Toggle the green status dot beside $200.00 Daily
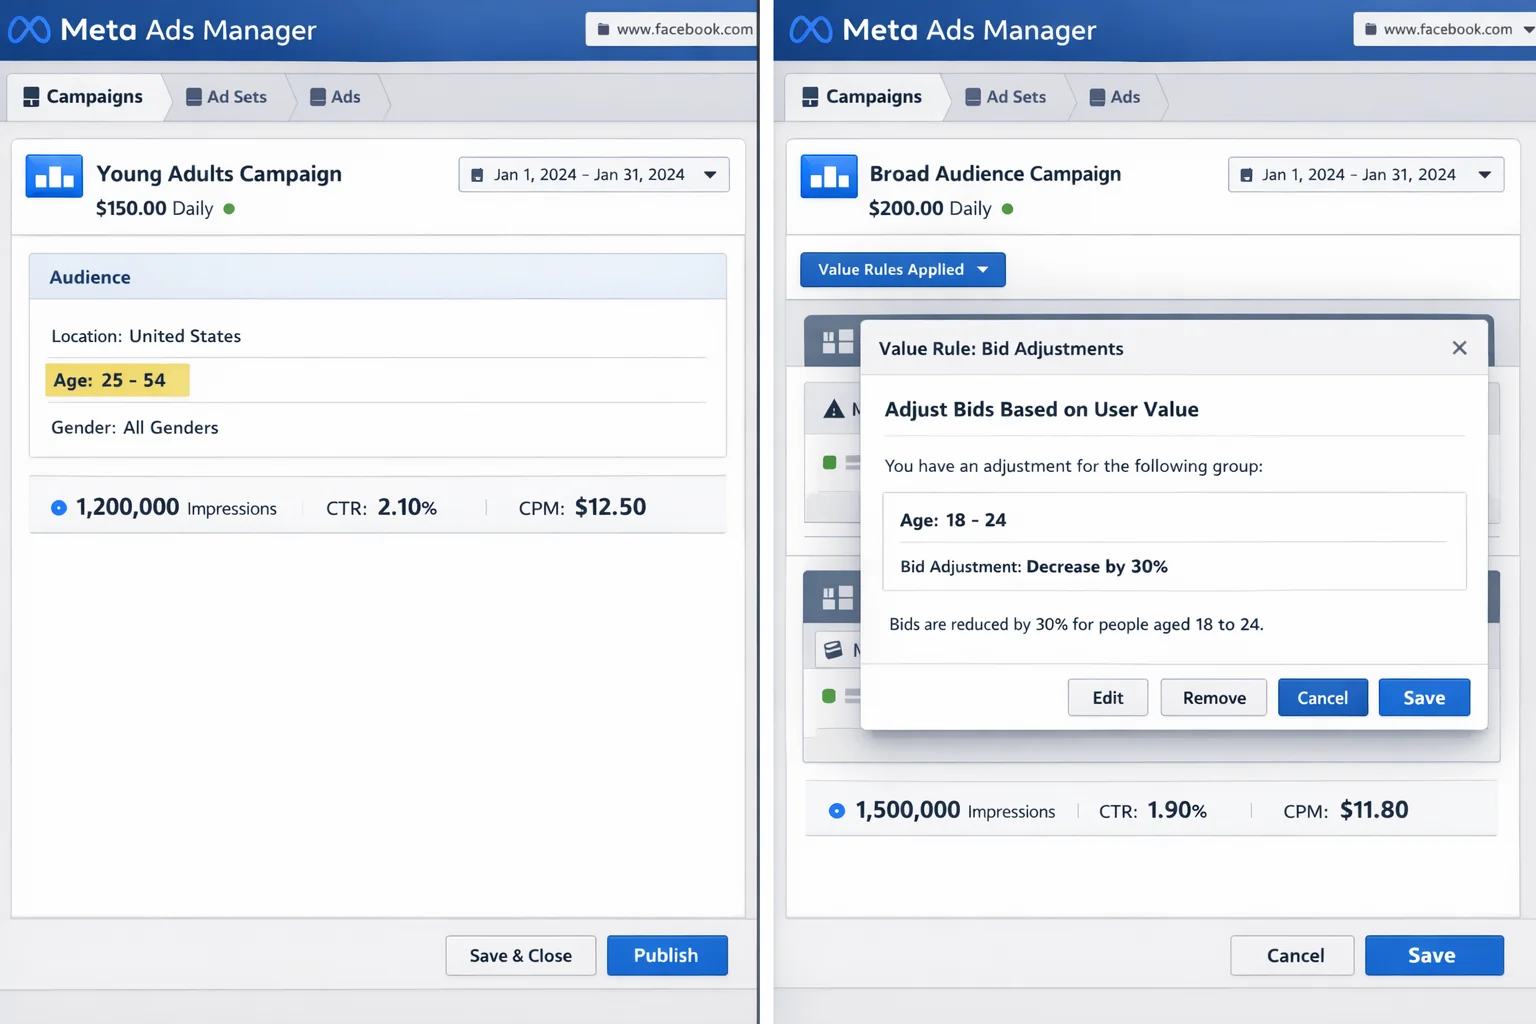This screenshot has height=1024, width=1536. pos(1007,209)
